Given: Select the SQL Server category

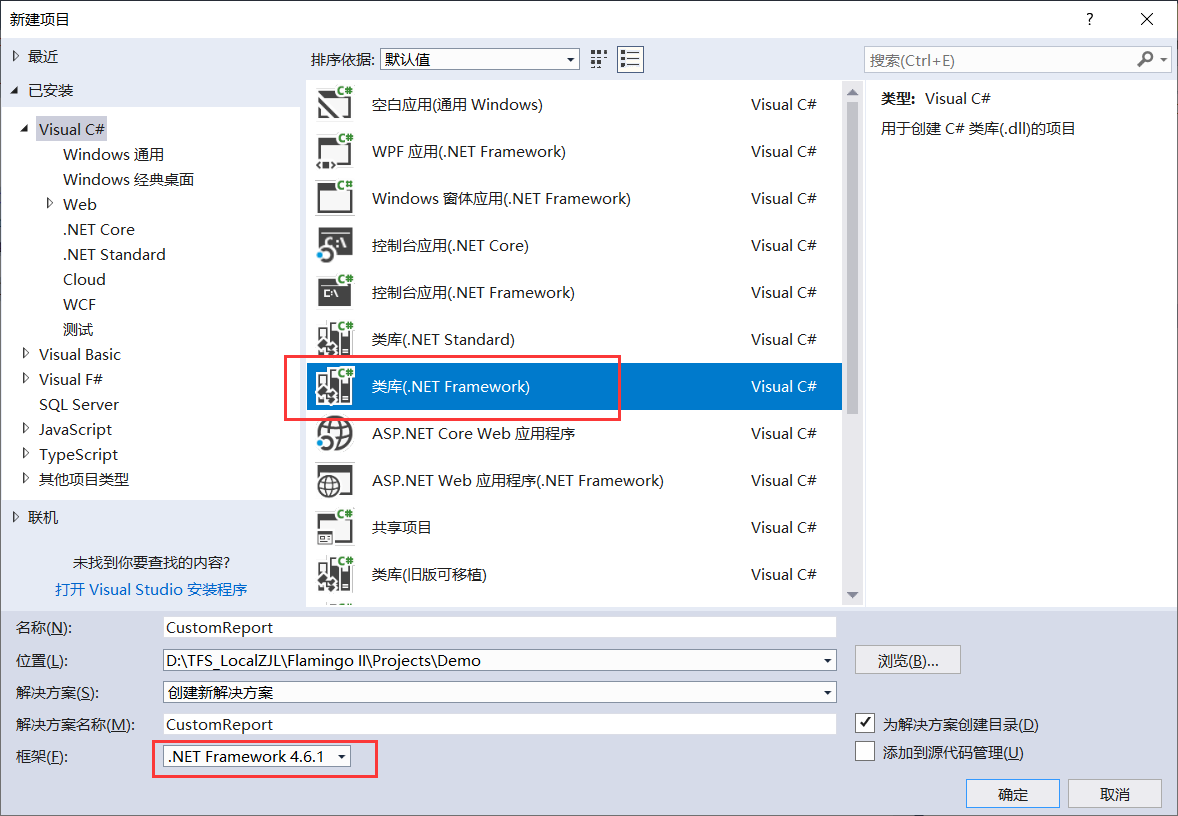Looking at the screenshot, I should click(79, 404).
